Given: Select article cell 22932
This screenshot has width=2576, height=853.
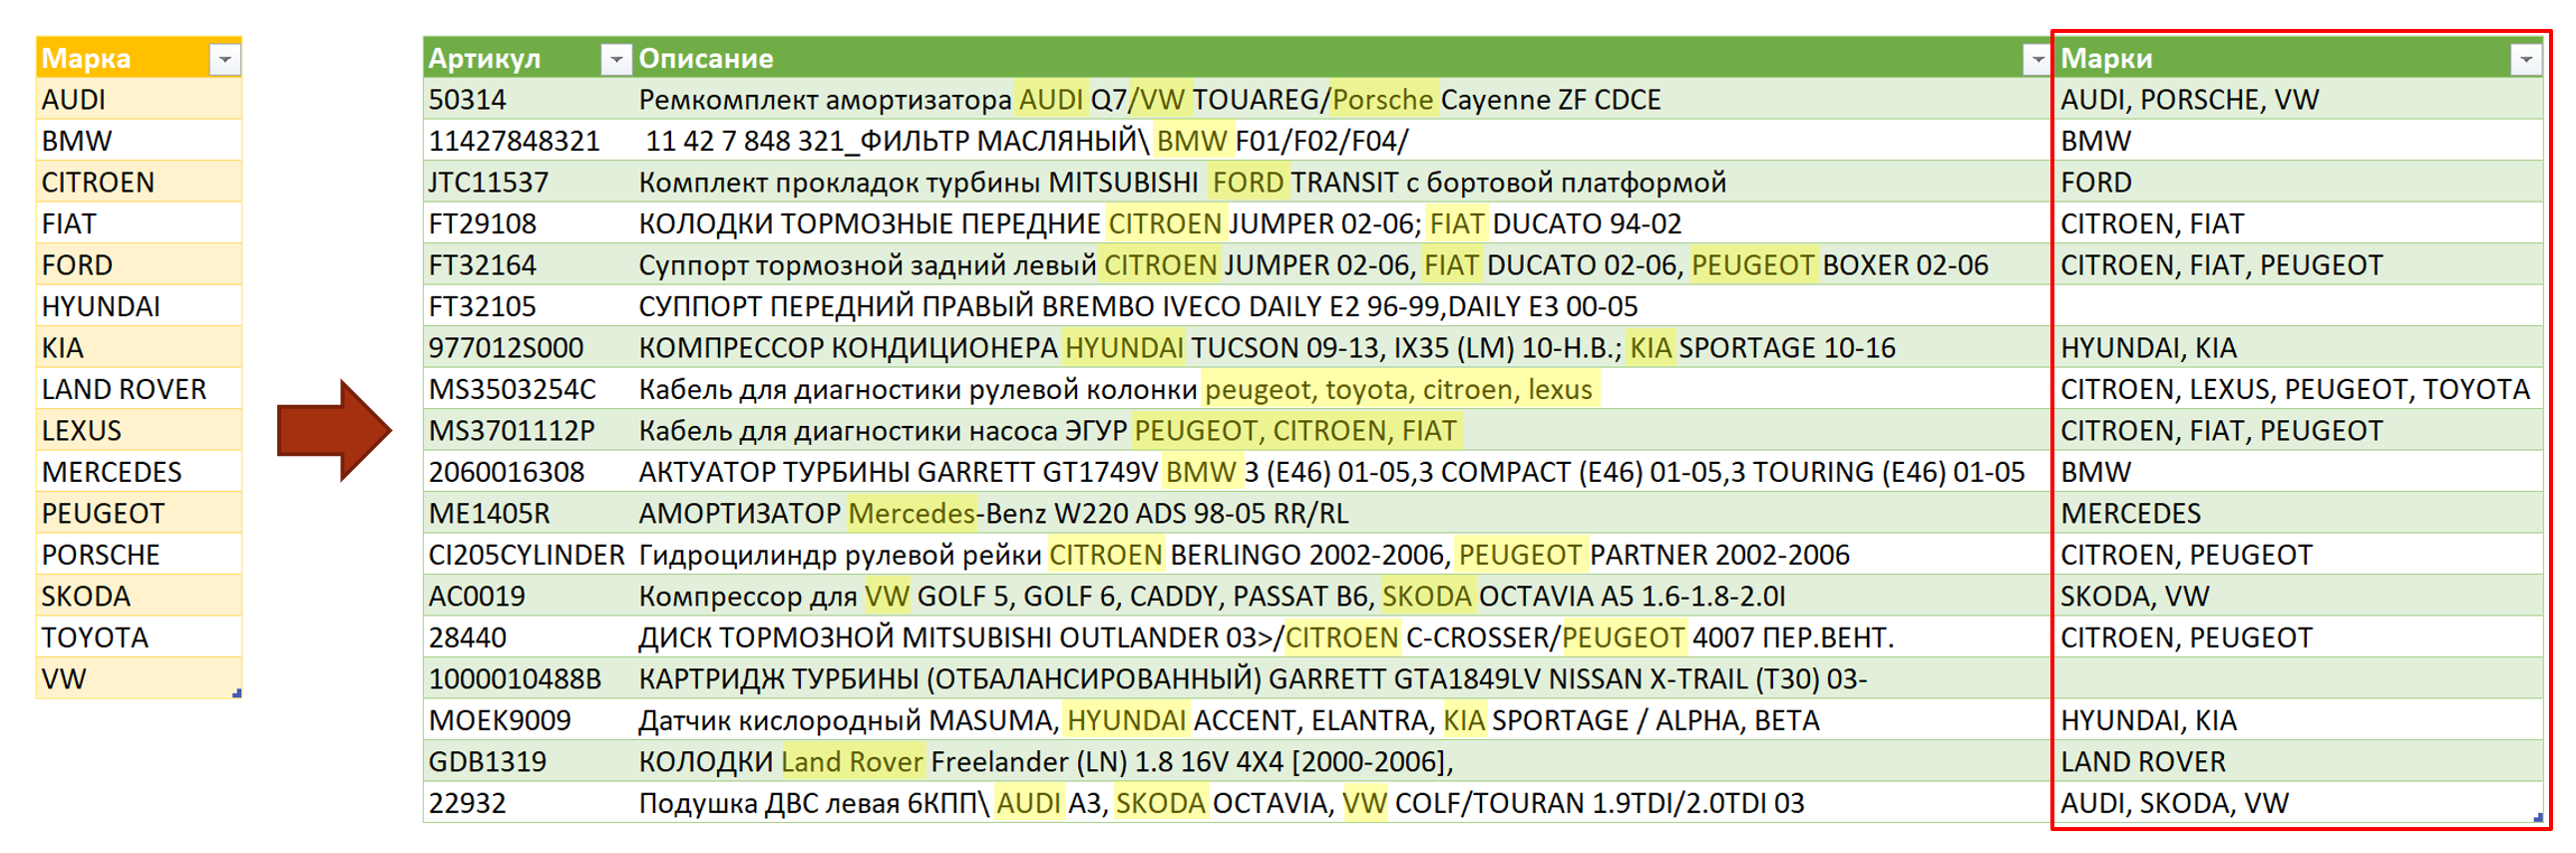Looking at the screenshot, I should (528, 803).
